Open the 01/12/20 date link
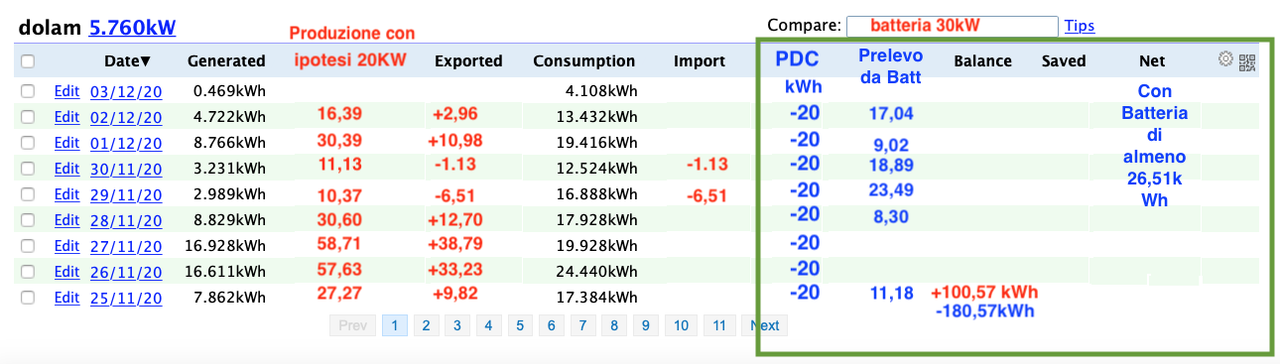The width and height of the screenshot is (1280, 364). click(126, 143)
